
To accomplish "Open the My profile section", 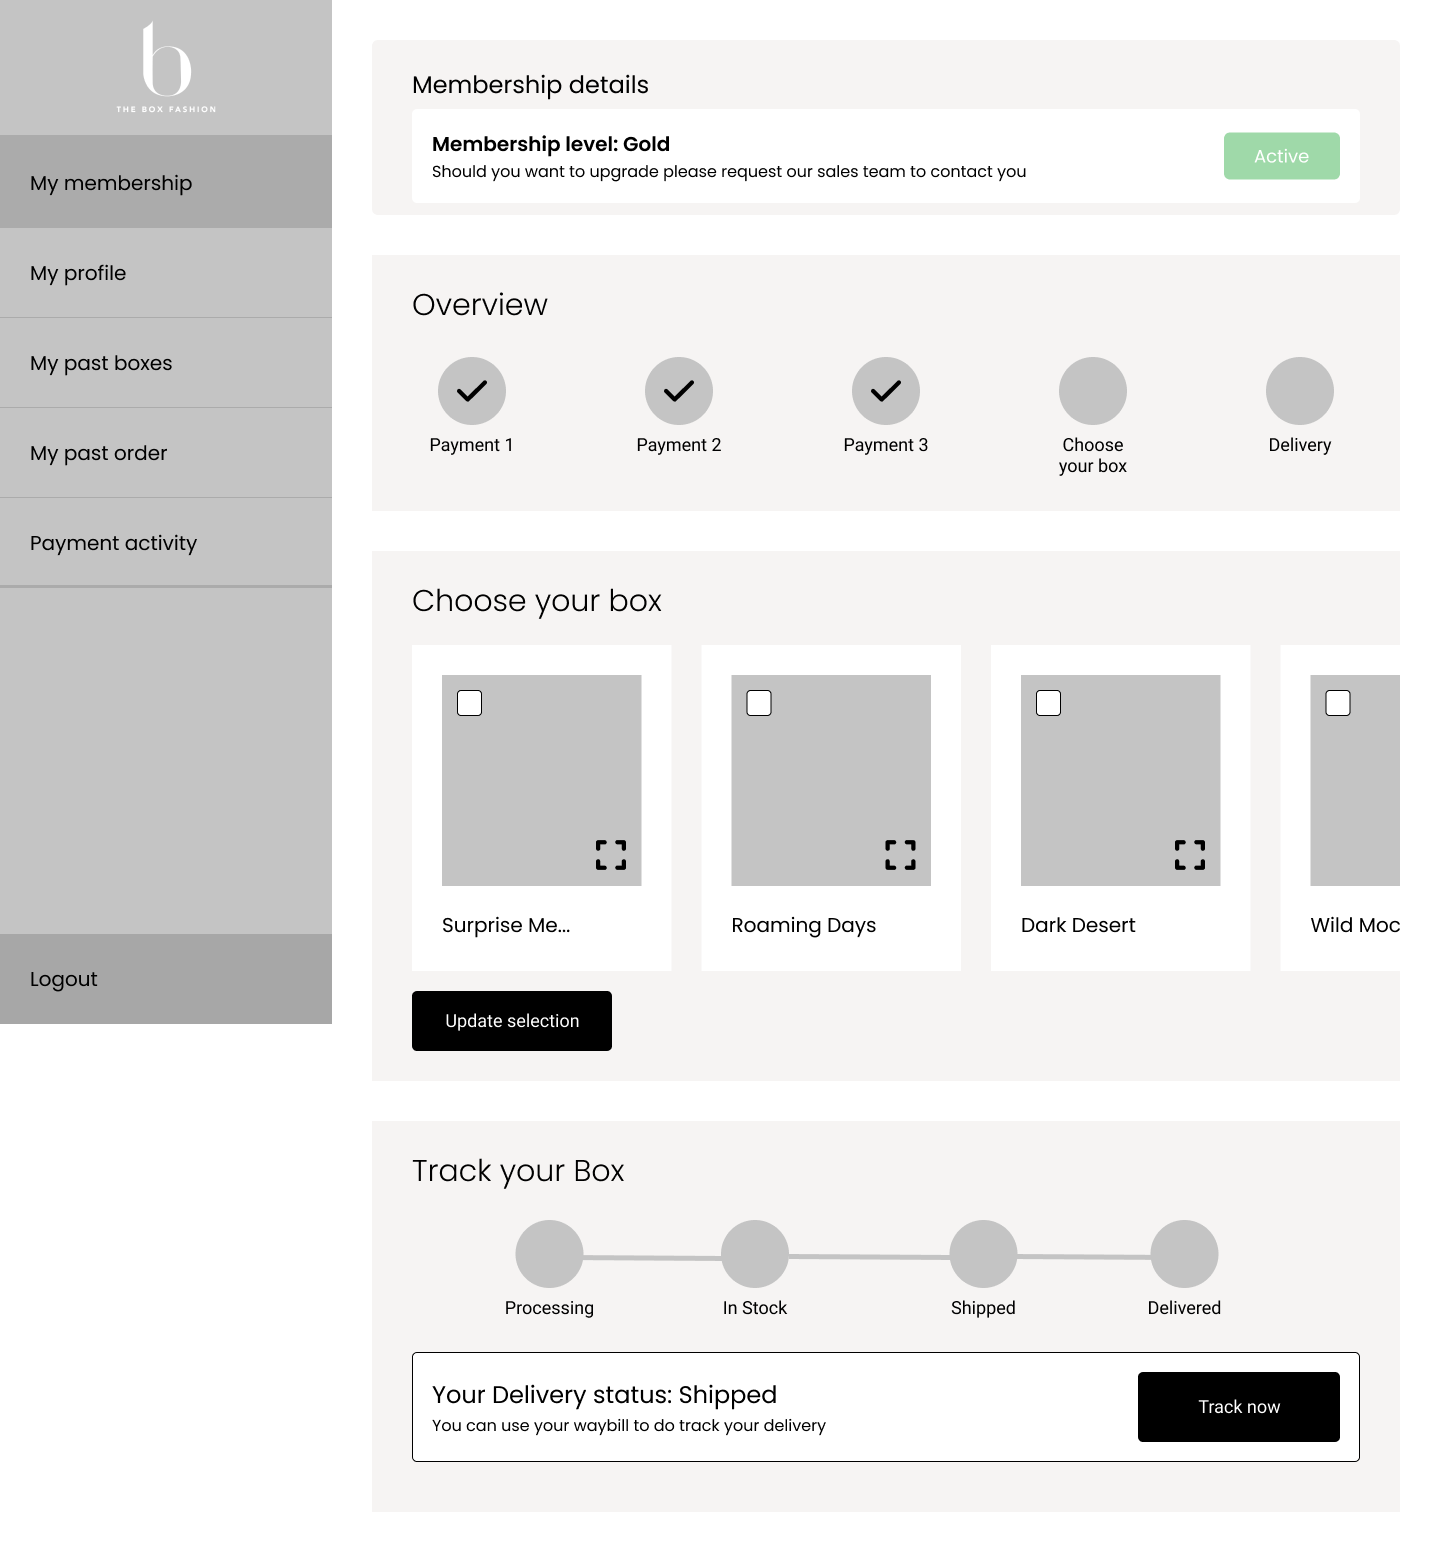I will 165,272.
